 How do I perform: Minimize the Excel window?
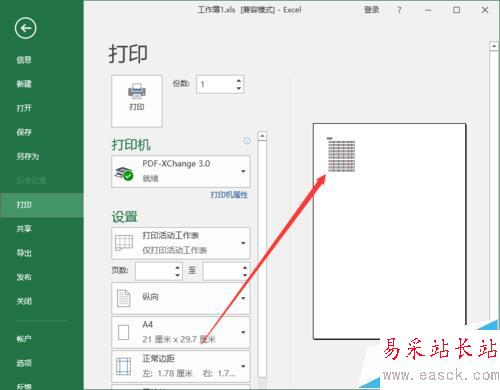(x=428, y=10)
